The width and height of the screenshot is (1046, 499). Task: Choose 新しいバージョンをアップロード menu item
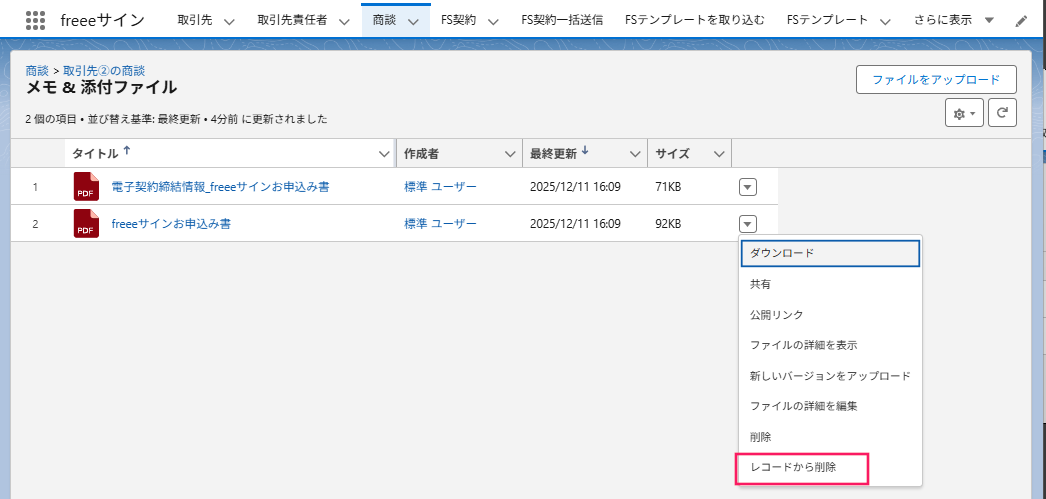pyautogui.click(x=830, y=376)
